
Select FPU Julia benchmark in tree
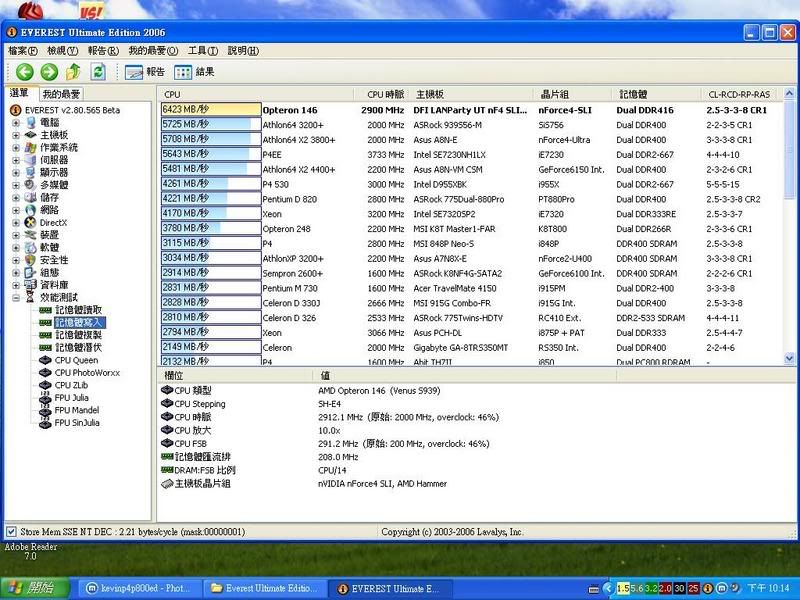[71, 397]
